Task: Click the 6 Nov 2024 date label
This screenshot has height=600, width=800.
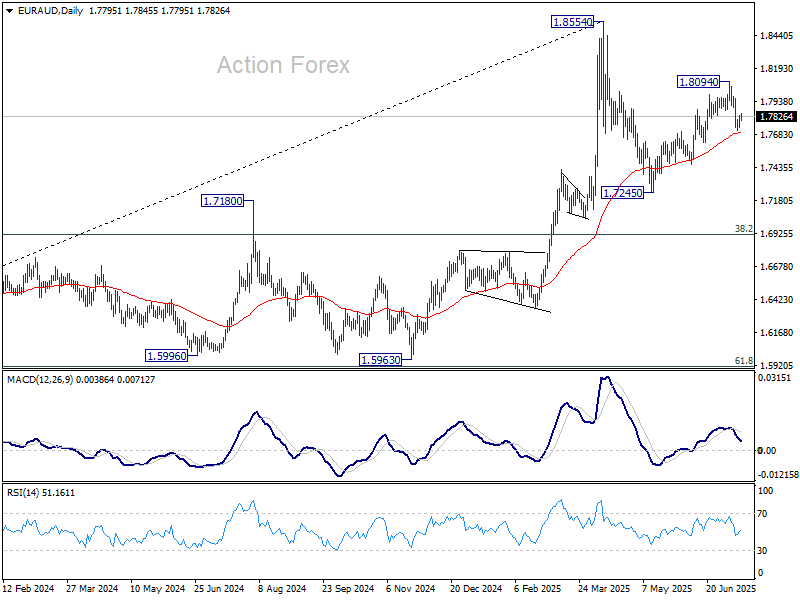Action: tap(411, 588)
